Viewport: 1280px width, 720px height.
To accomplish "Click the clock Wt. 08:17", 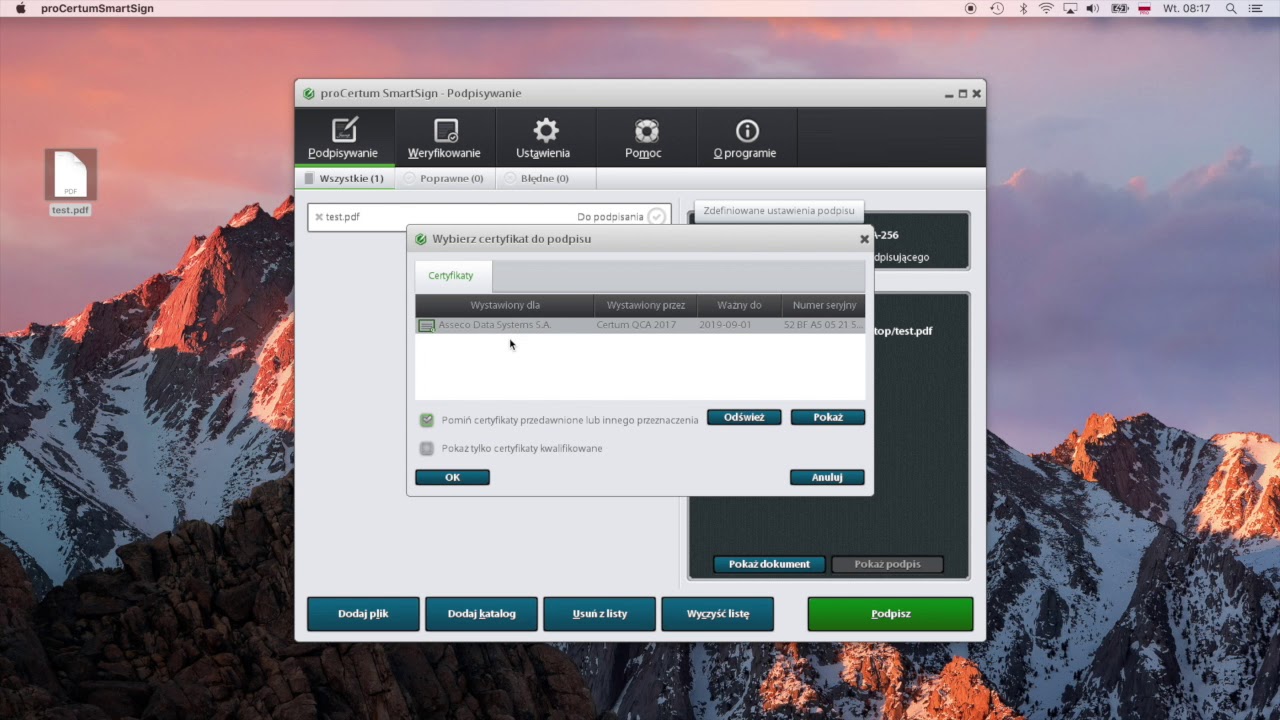I will tap(1187, 8).
